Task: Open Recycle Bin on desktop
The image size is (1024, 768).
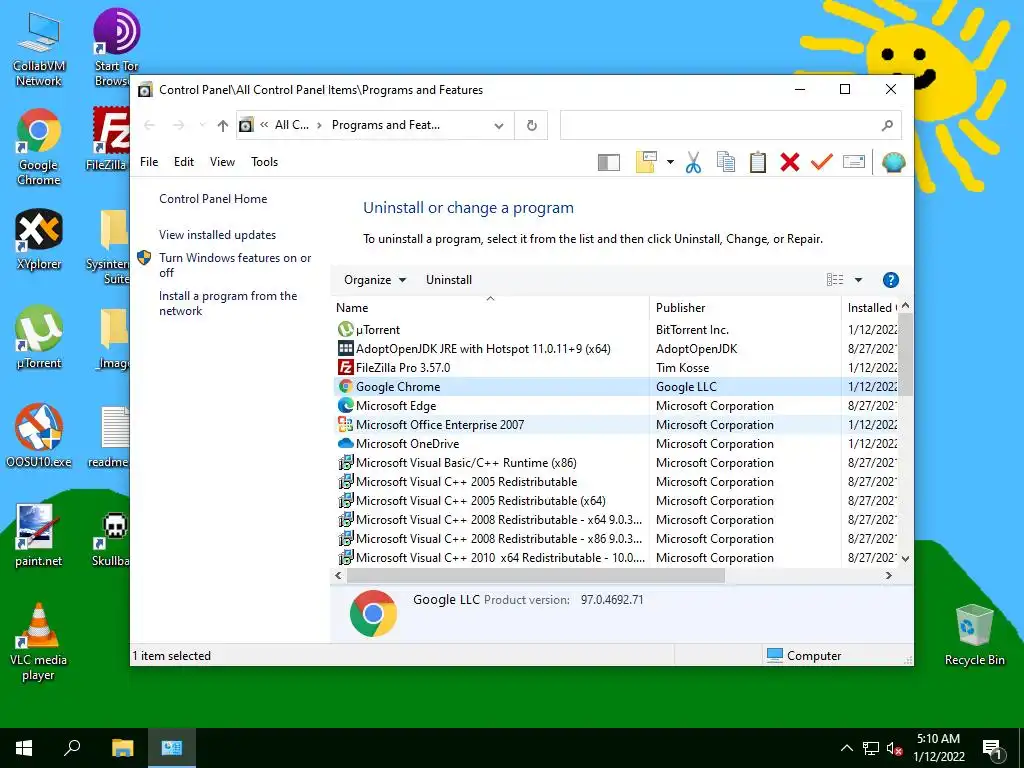Action: pos(974,635)
